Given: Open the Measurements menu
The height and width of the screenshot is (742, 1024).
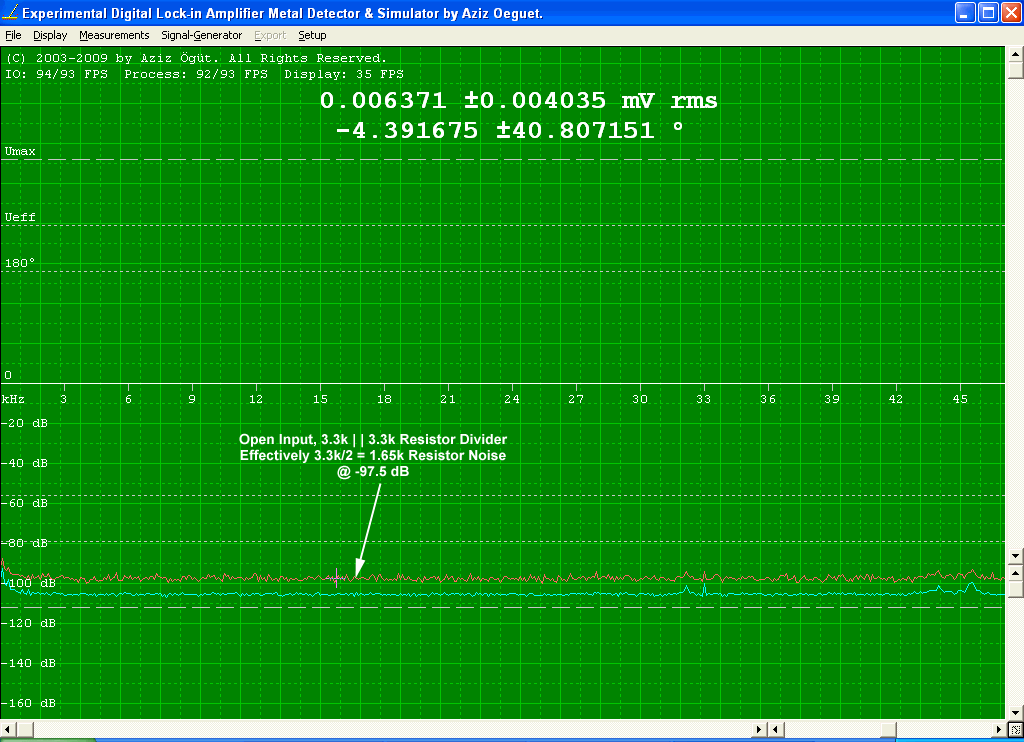Looking at the screenshot, I should [x=114, y=35].
